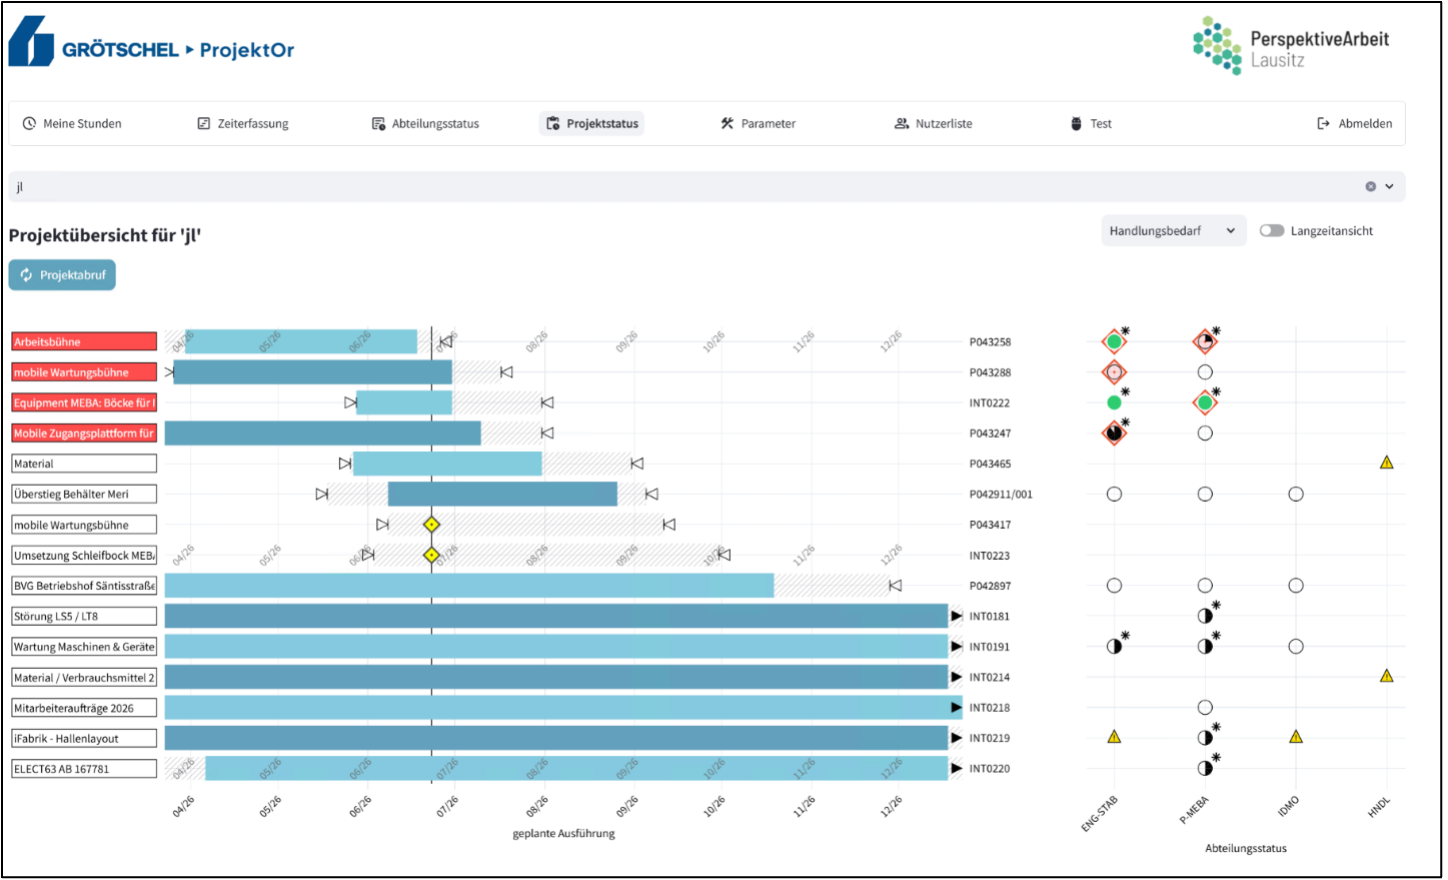Viewport: 1448px width, 880px height.
Task: Click the green status circle for INT0222 ENG-STAB
Action: click(x=1114, y=403)
